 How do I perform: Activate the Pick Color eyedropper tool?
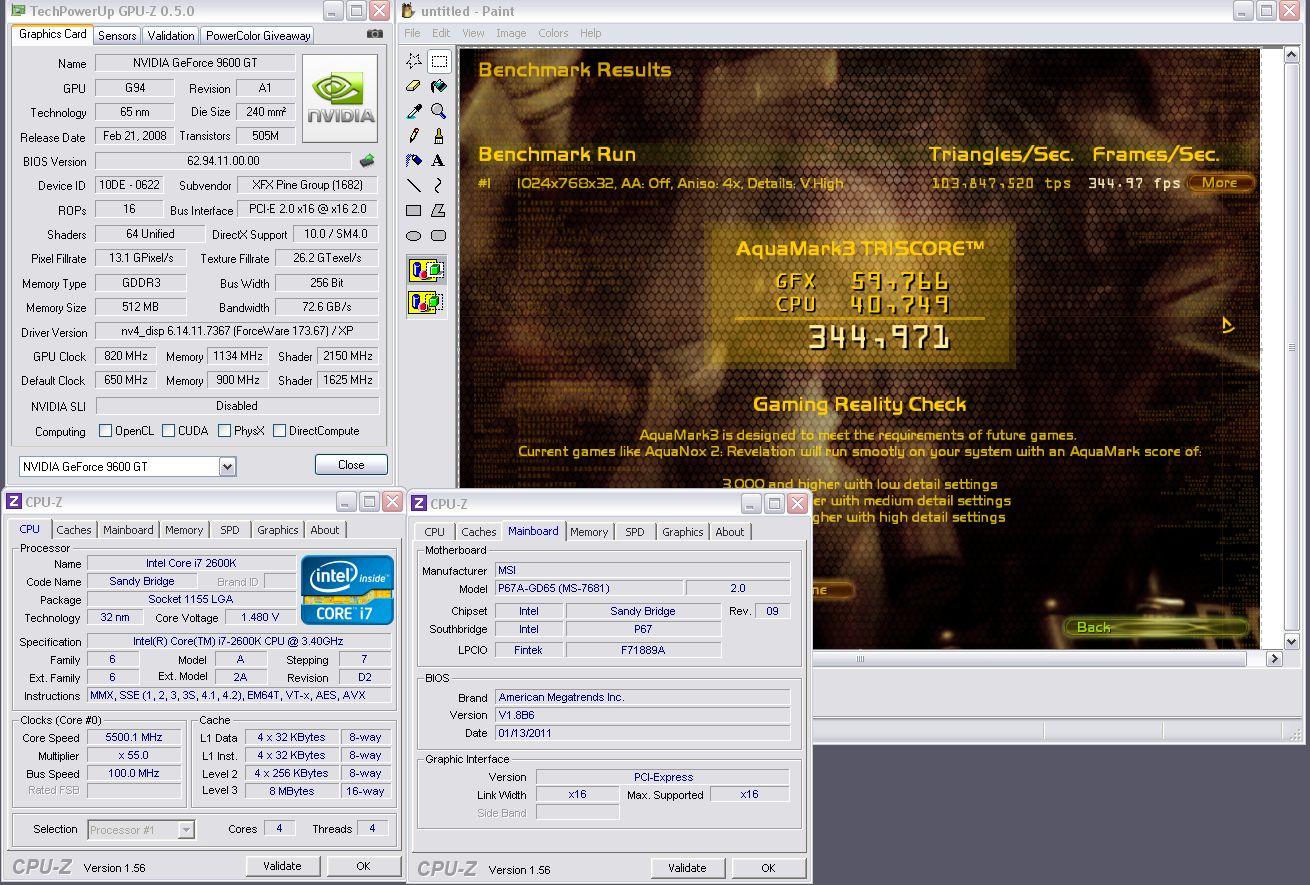(414, 111)
